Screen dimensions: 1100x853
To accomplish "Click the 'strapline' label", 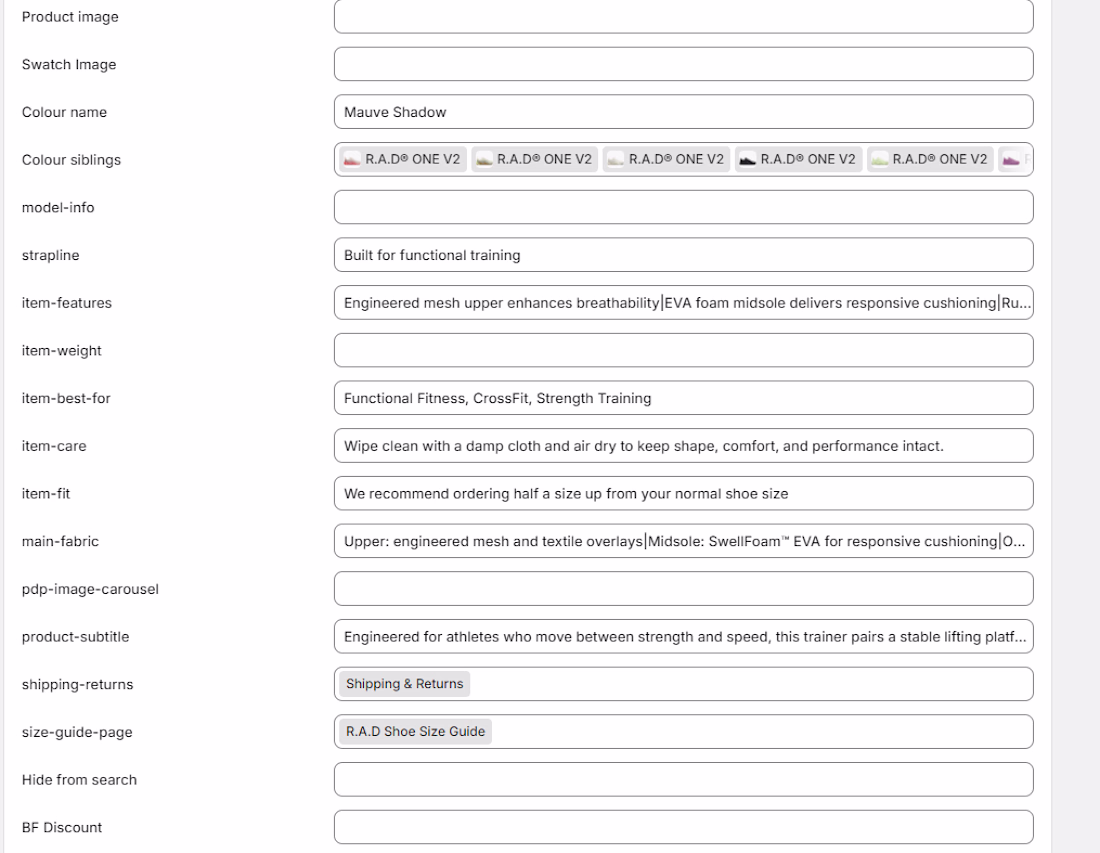I will coord(51,255).
